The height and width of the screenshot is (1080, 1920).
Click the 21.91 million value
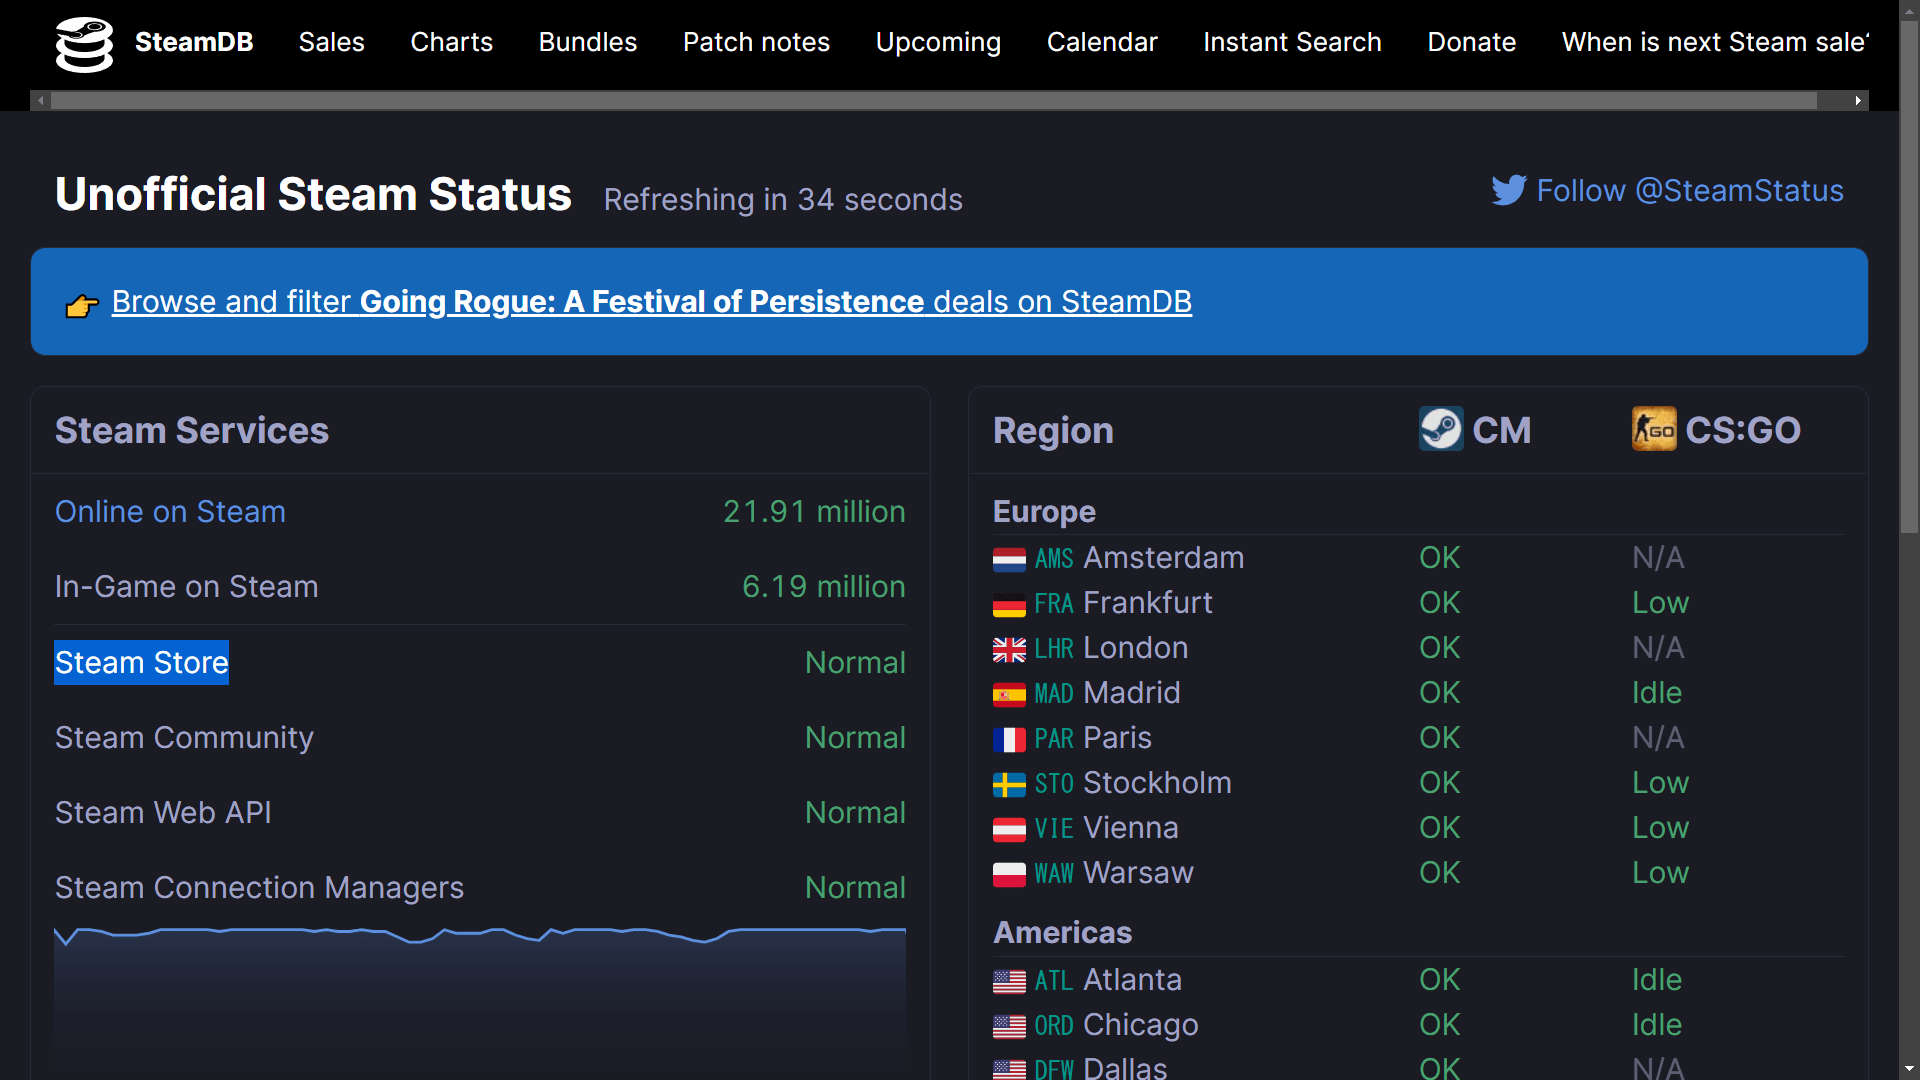tap(814, 511)
